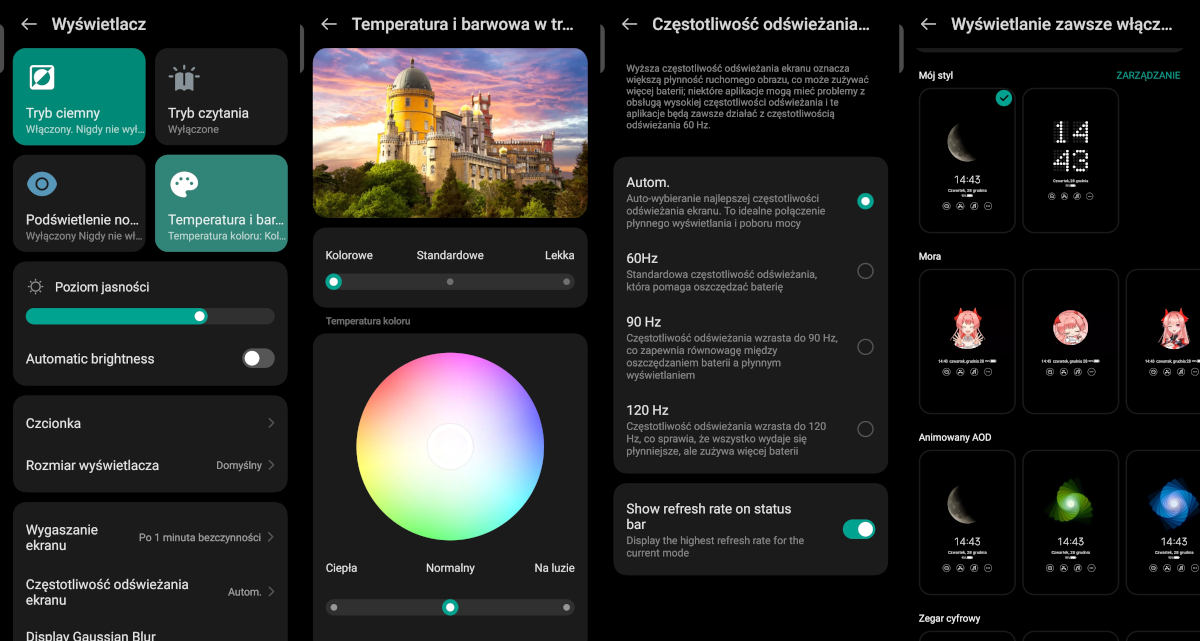The image size is (1200, 641).
Task: Tap ZARZĄDZANIE link in Mój styl
Action: click(x=1147, y=76)
